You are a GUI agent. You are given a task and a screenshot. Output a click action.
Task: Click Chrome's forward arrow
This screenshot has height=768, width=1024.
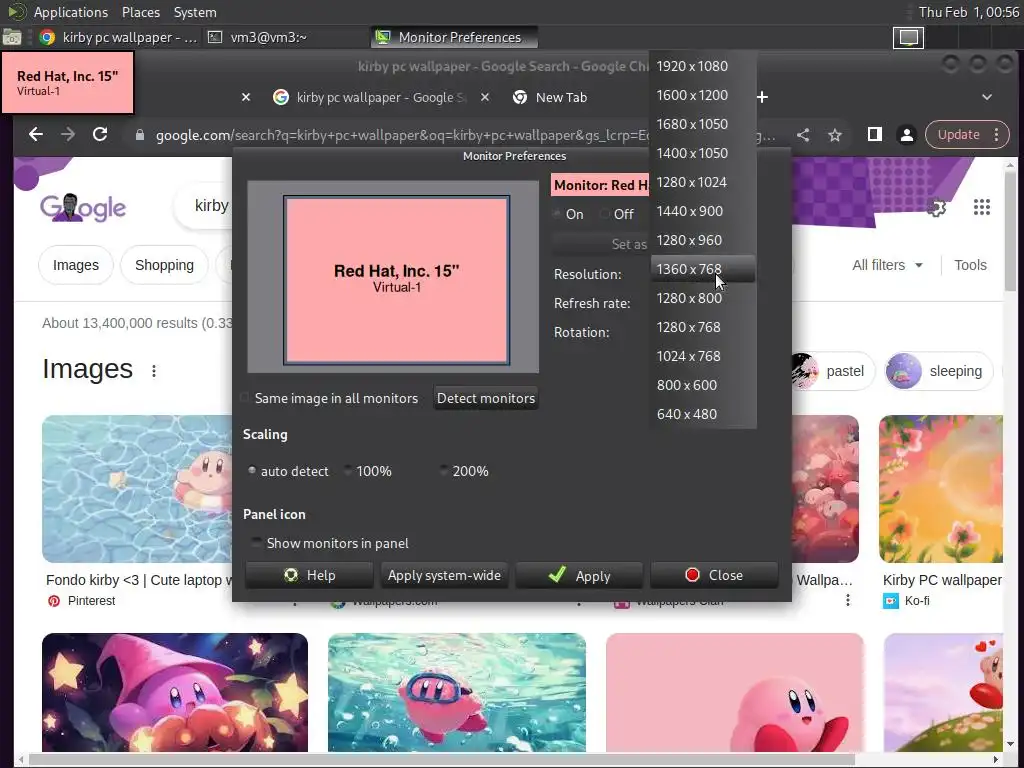pyautogui.click(x=68, y=135)
